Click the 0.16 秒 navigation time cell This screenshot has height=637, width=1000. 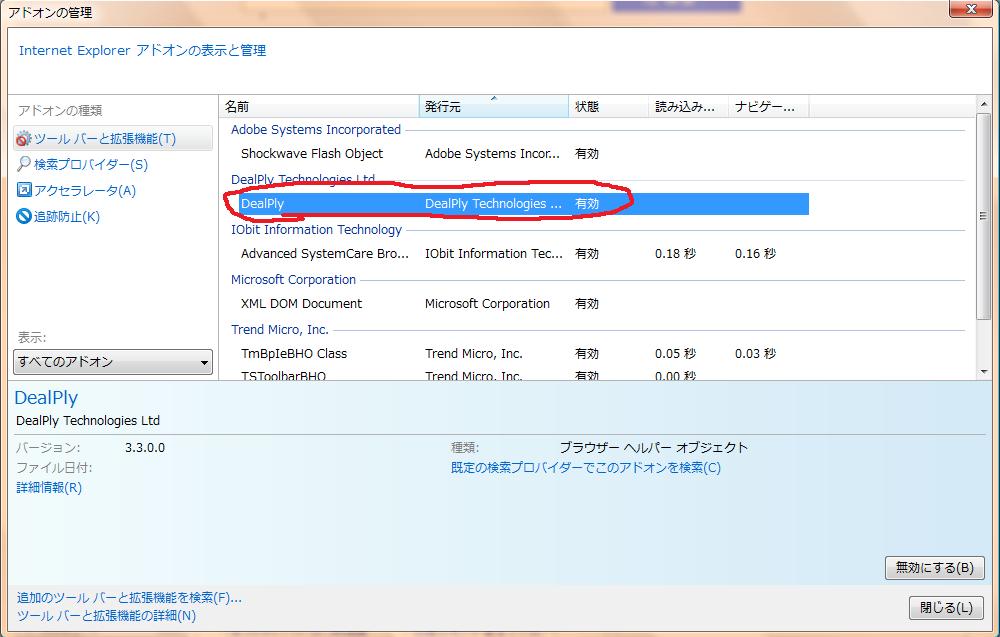coord(755,254)
